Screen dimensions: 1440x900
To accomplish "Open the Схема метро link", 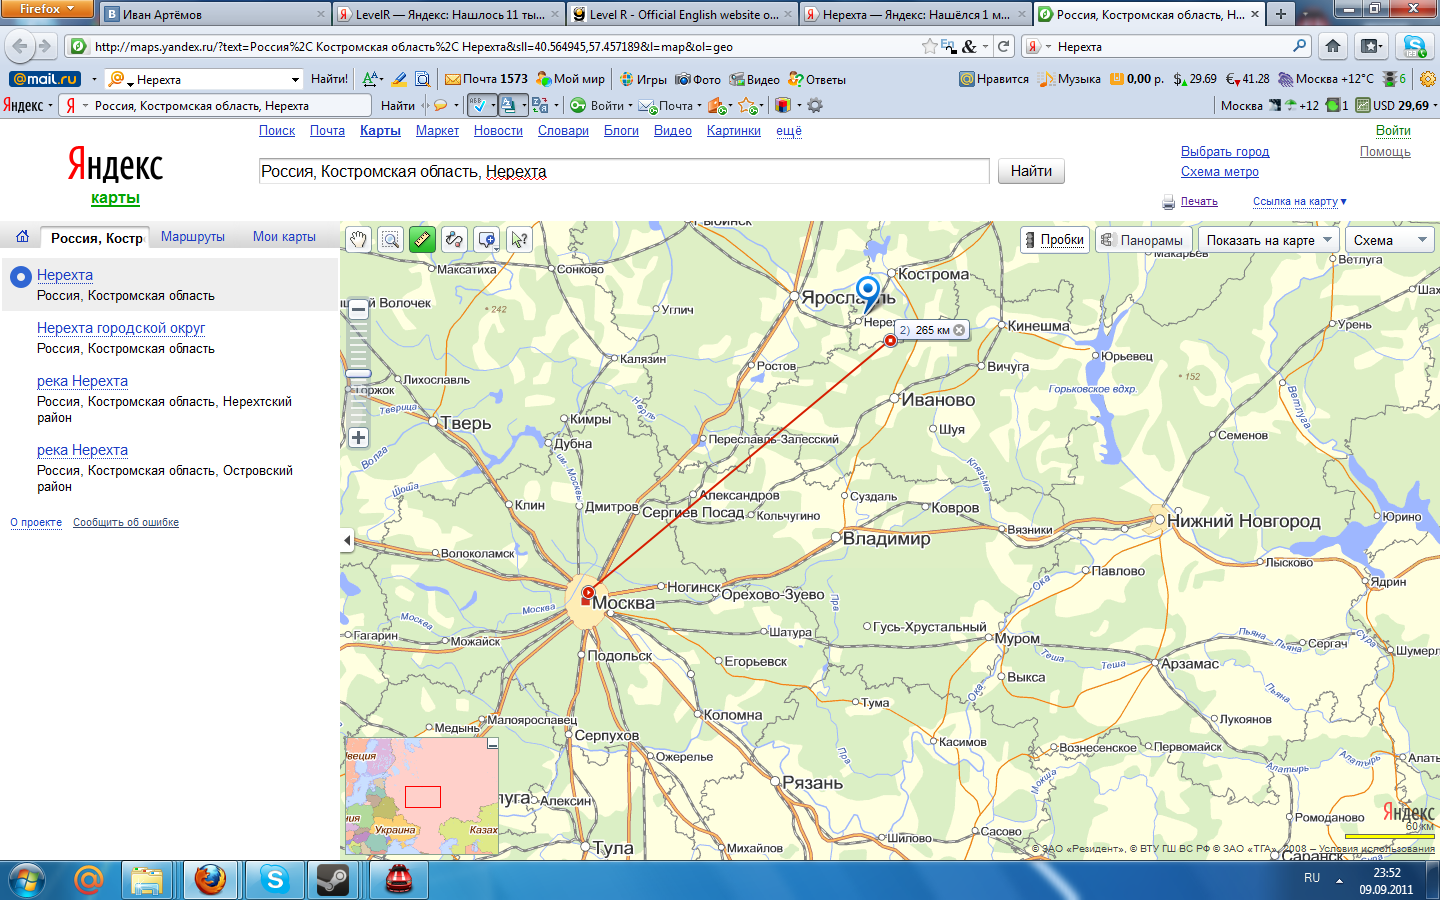I will (1220, 172).
